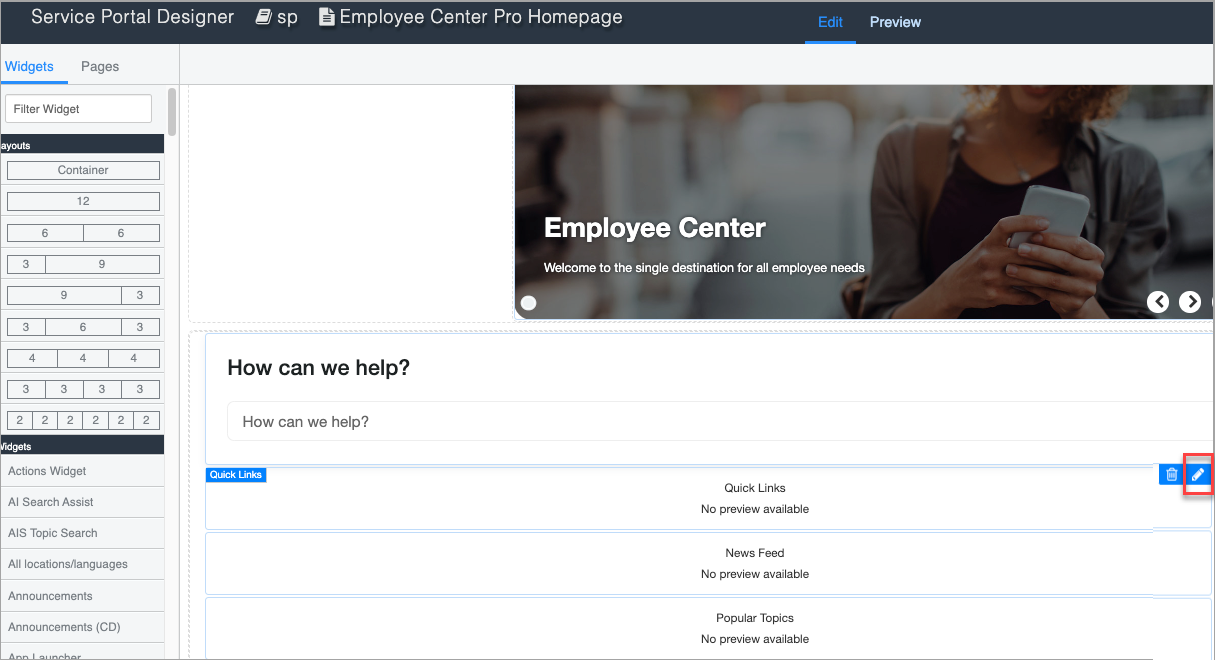Select All locations/languages widget
Viewport: 1215px width, 660px height.
(82, 564)
